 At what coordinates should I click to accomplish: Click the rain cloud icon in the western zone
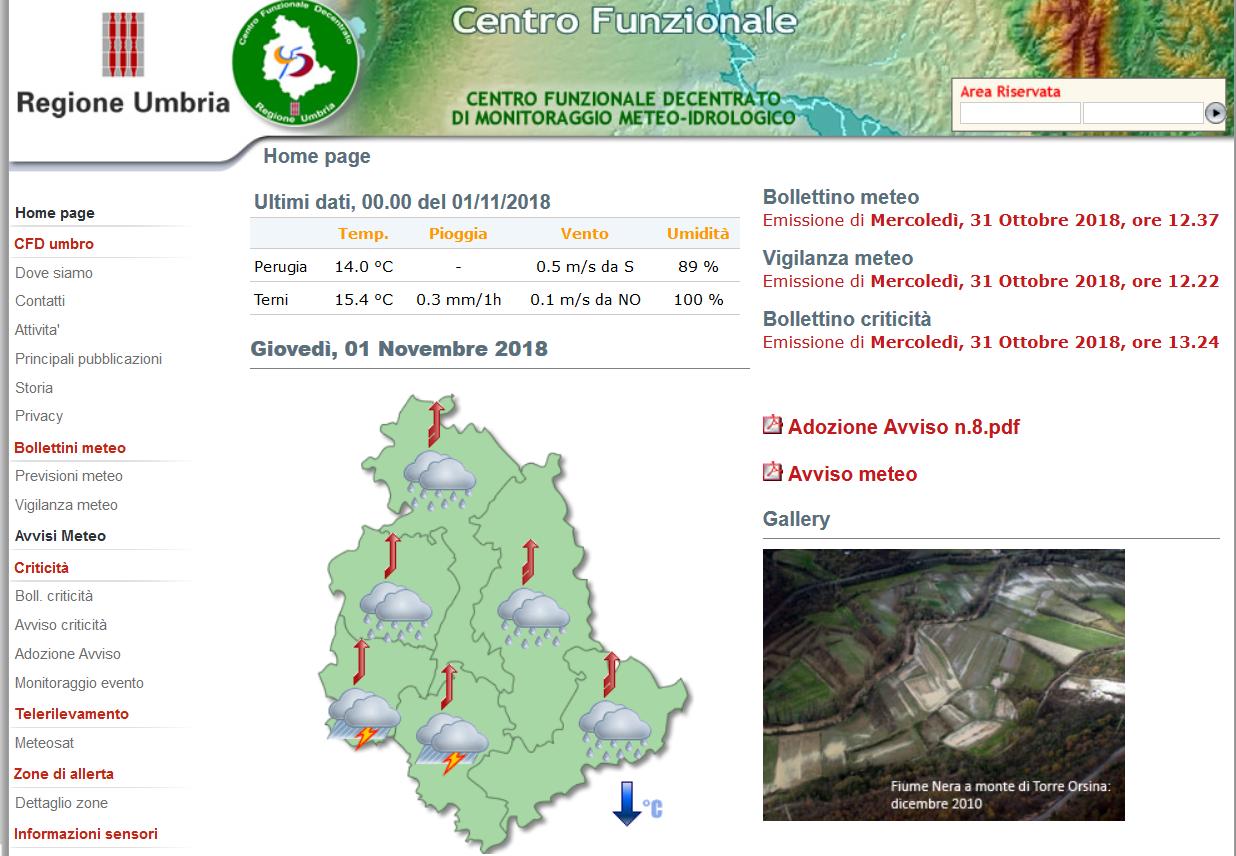(x=396, y=611)
